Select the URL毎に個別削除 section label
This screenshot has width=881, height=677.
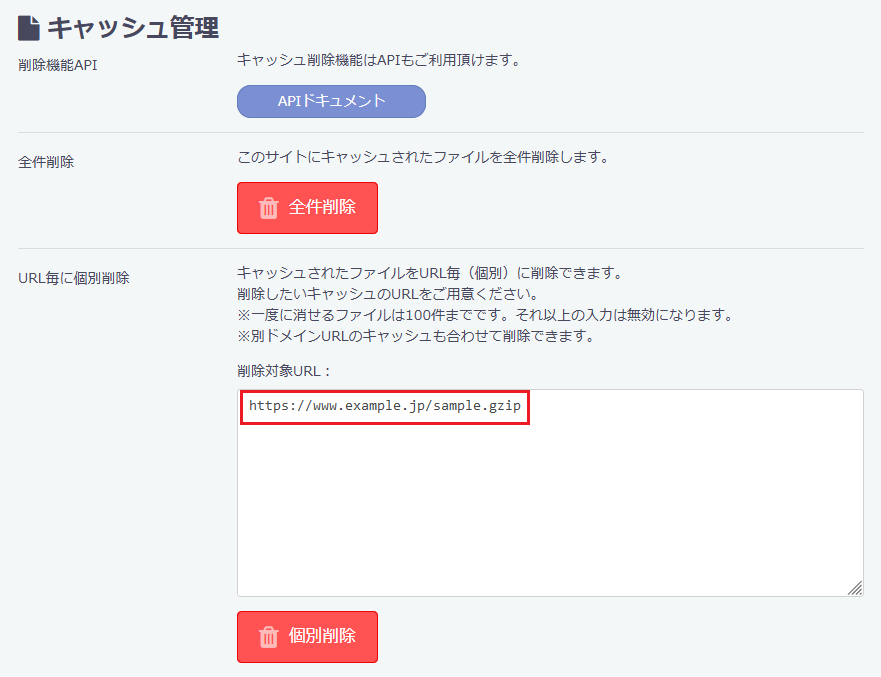74,277
